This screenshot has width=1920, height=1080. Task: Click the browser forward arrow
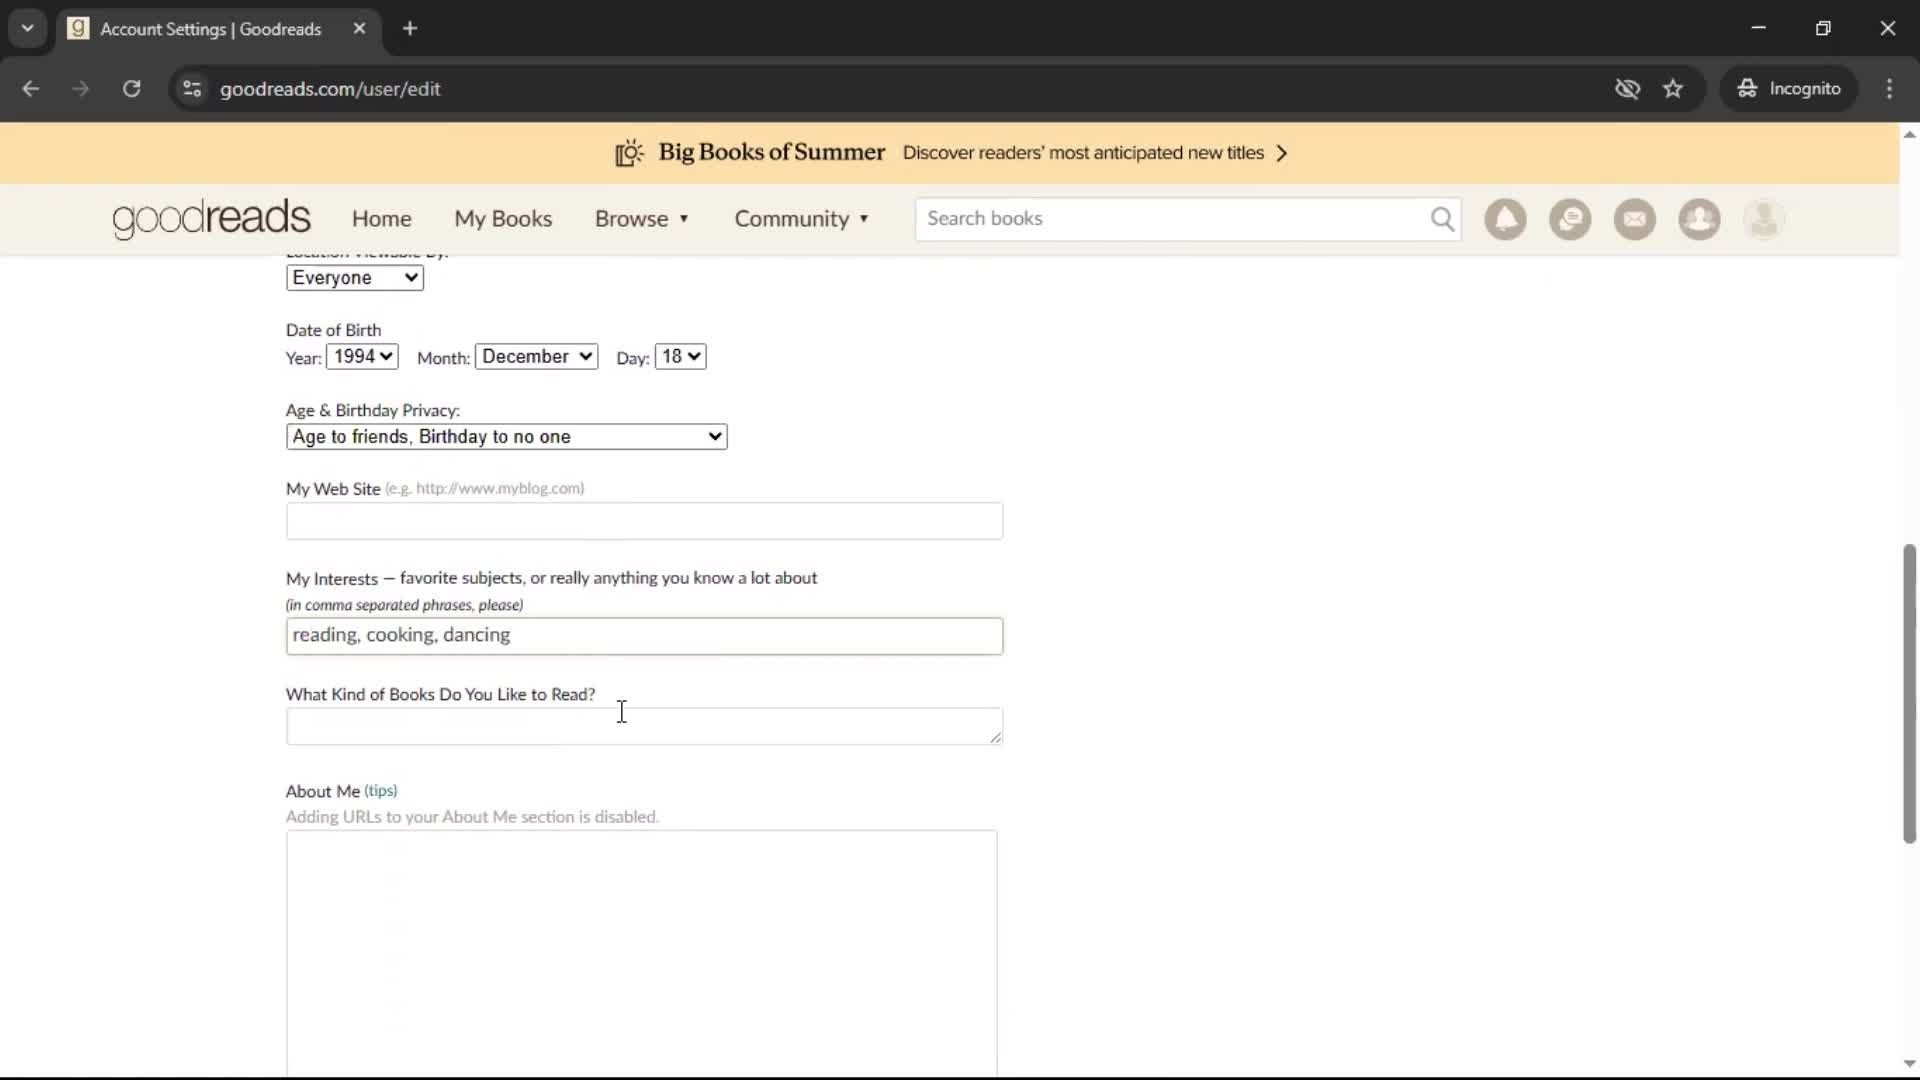point(81,89)
